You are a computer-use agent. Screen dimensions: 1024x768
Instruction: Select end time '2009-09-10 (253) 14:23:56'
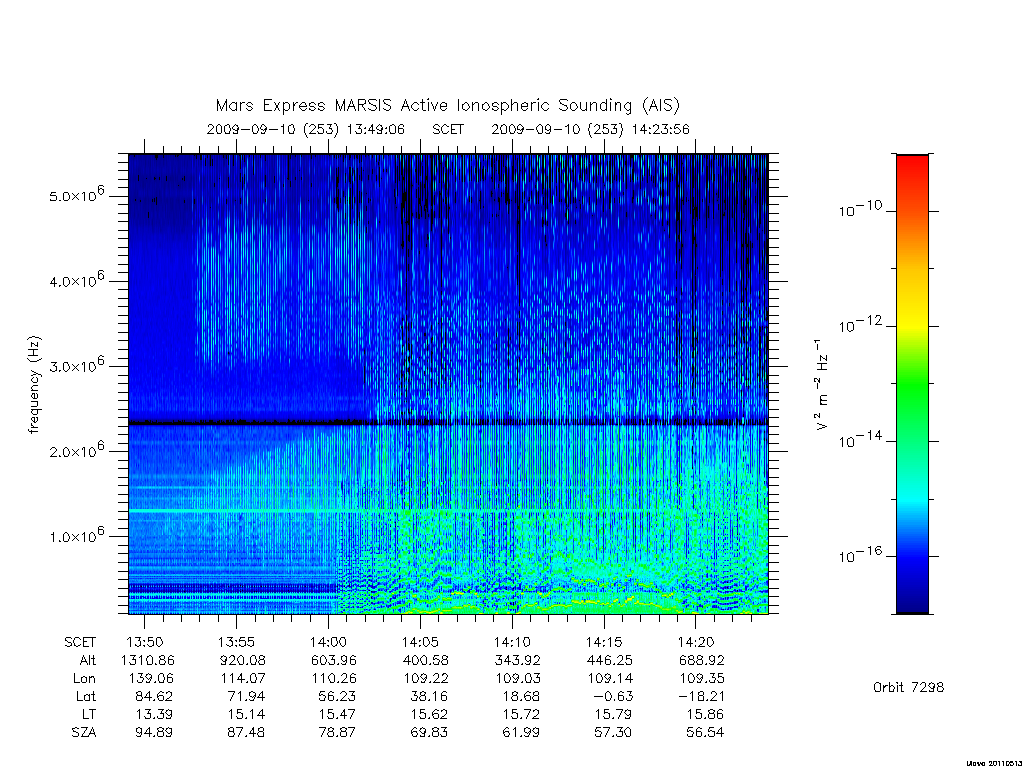pyautogui.click(x=590, y=129)
